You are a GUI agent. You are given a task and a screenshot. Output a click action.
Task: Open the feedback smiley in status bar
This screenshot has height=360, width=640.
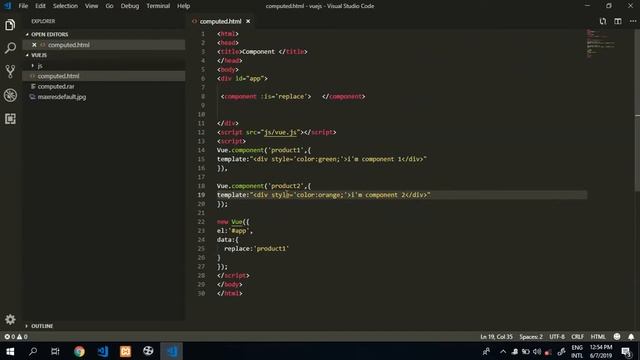click(x=617, y=337)
